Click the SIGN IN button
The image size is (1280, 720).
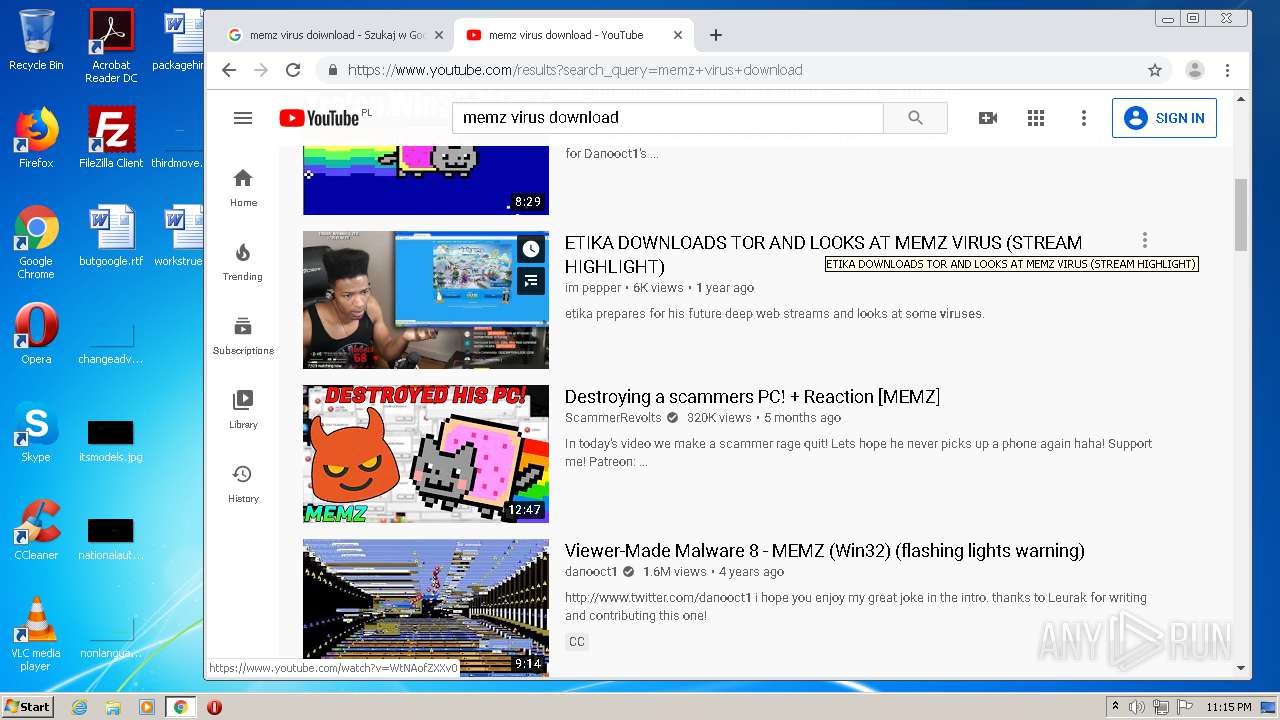point(1164,118)
